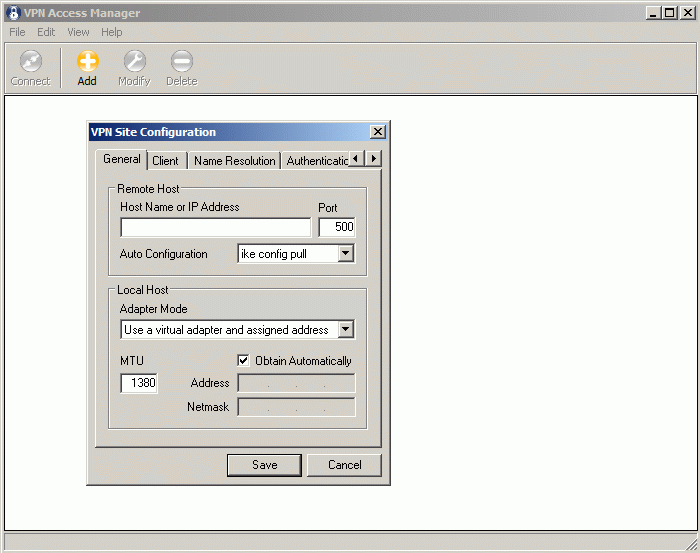Switch to the Client tab
700x553 pixels.
165,161
